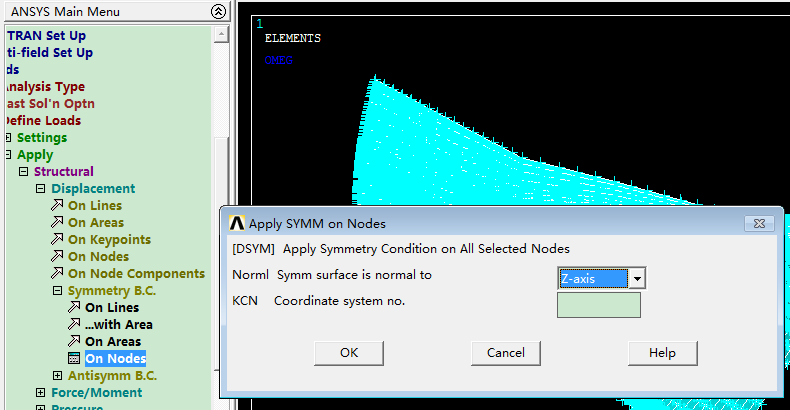Open Help for Apply SYMM dialog

(663, 353)
